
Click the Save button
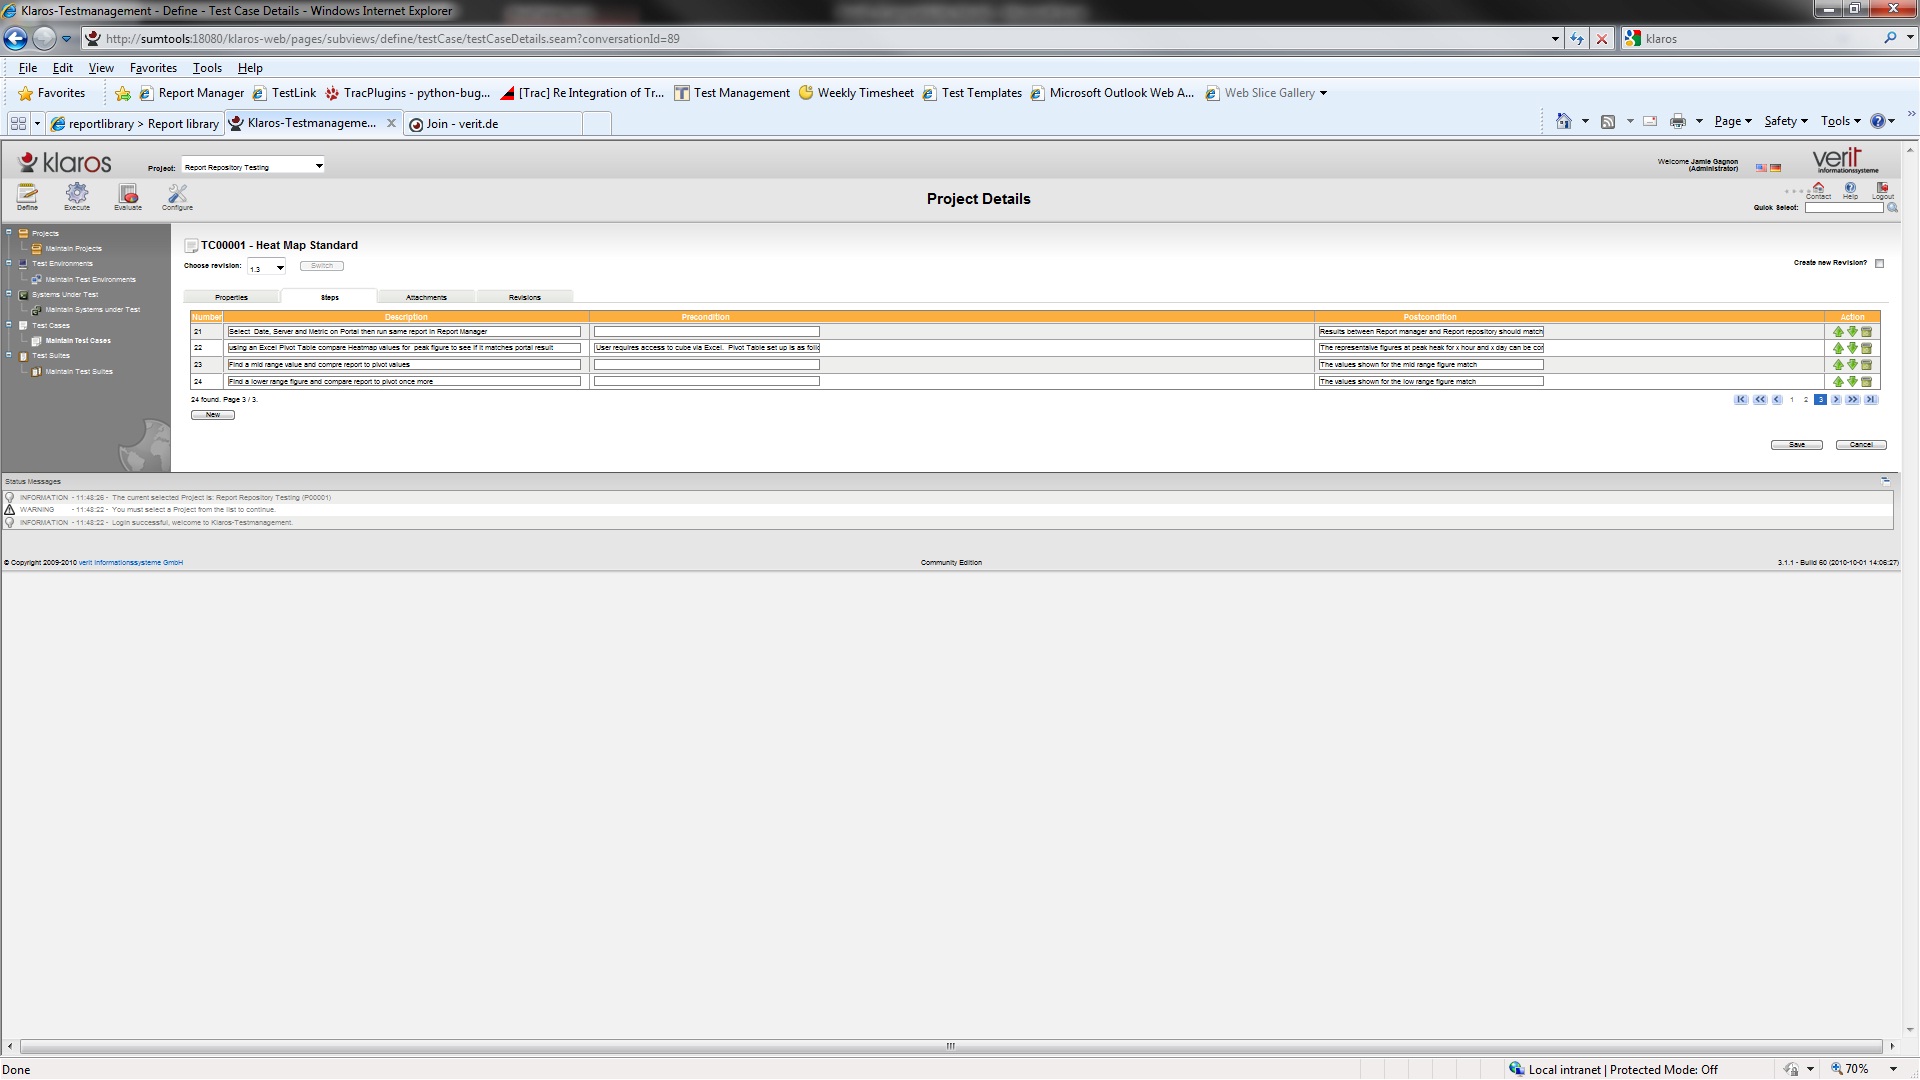click(1796, 445)
